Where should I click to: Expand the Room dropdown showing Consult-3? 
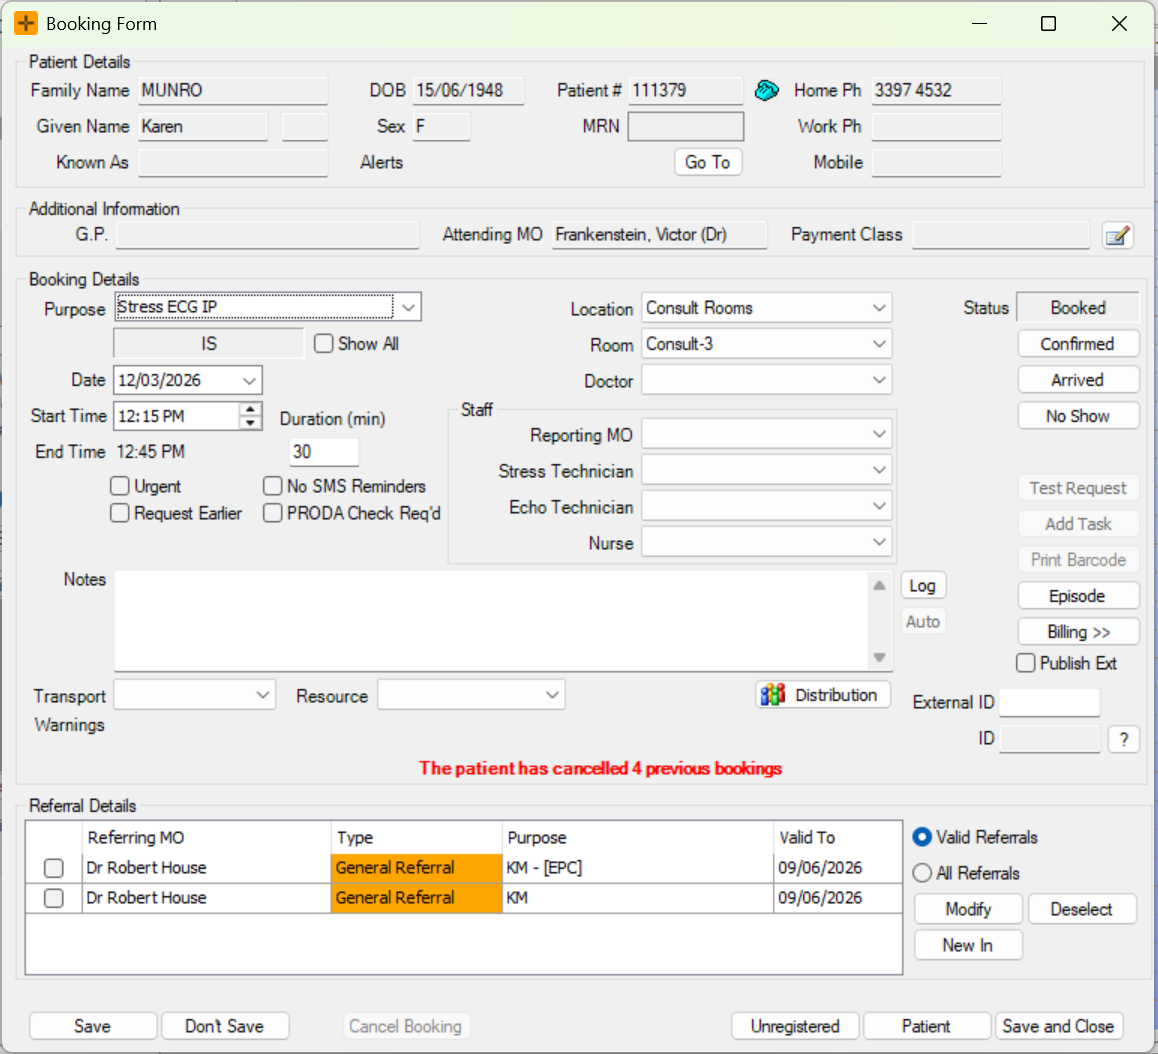coord(879,344)
